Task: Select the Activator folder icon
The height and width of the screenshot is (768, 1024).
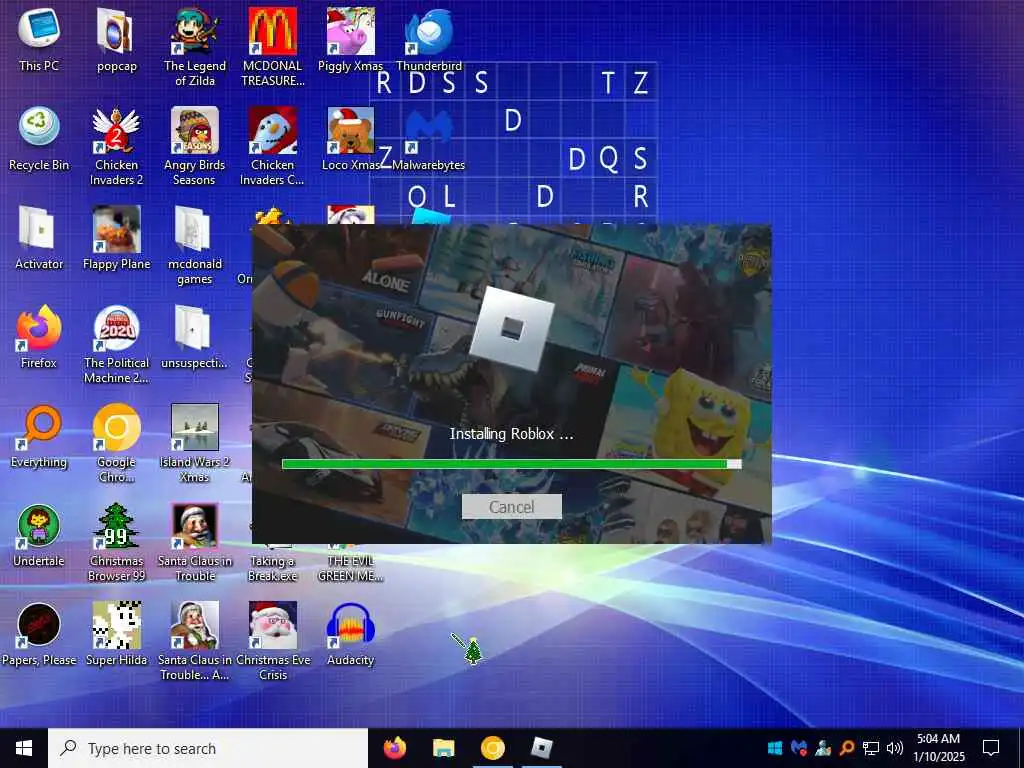Action: click(x=39, y=238)
